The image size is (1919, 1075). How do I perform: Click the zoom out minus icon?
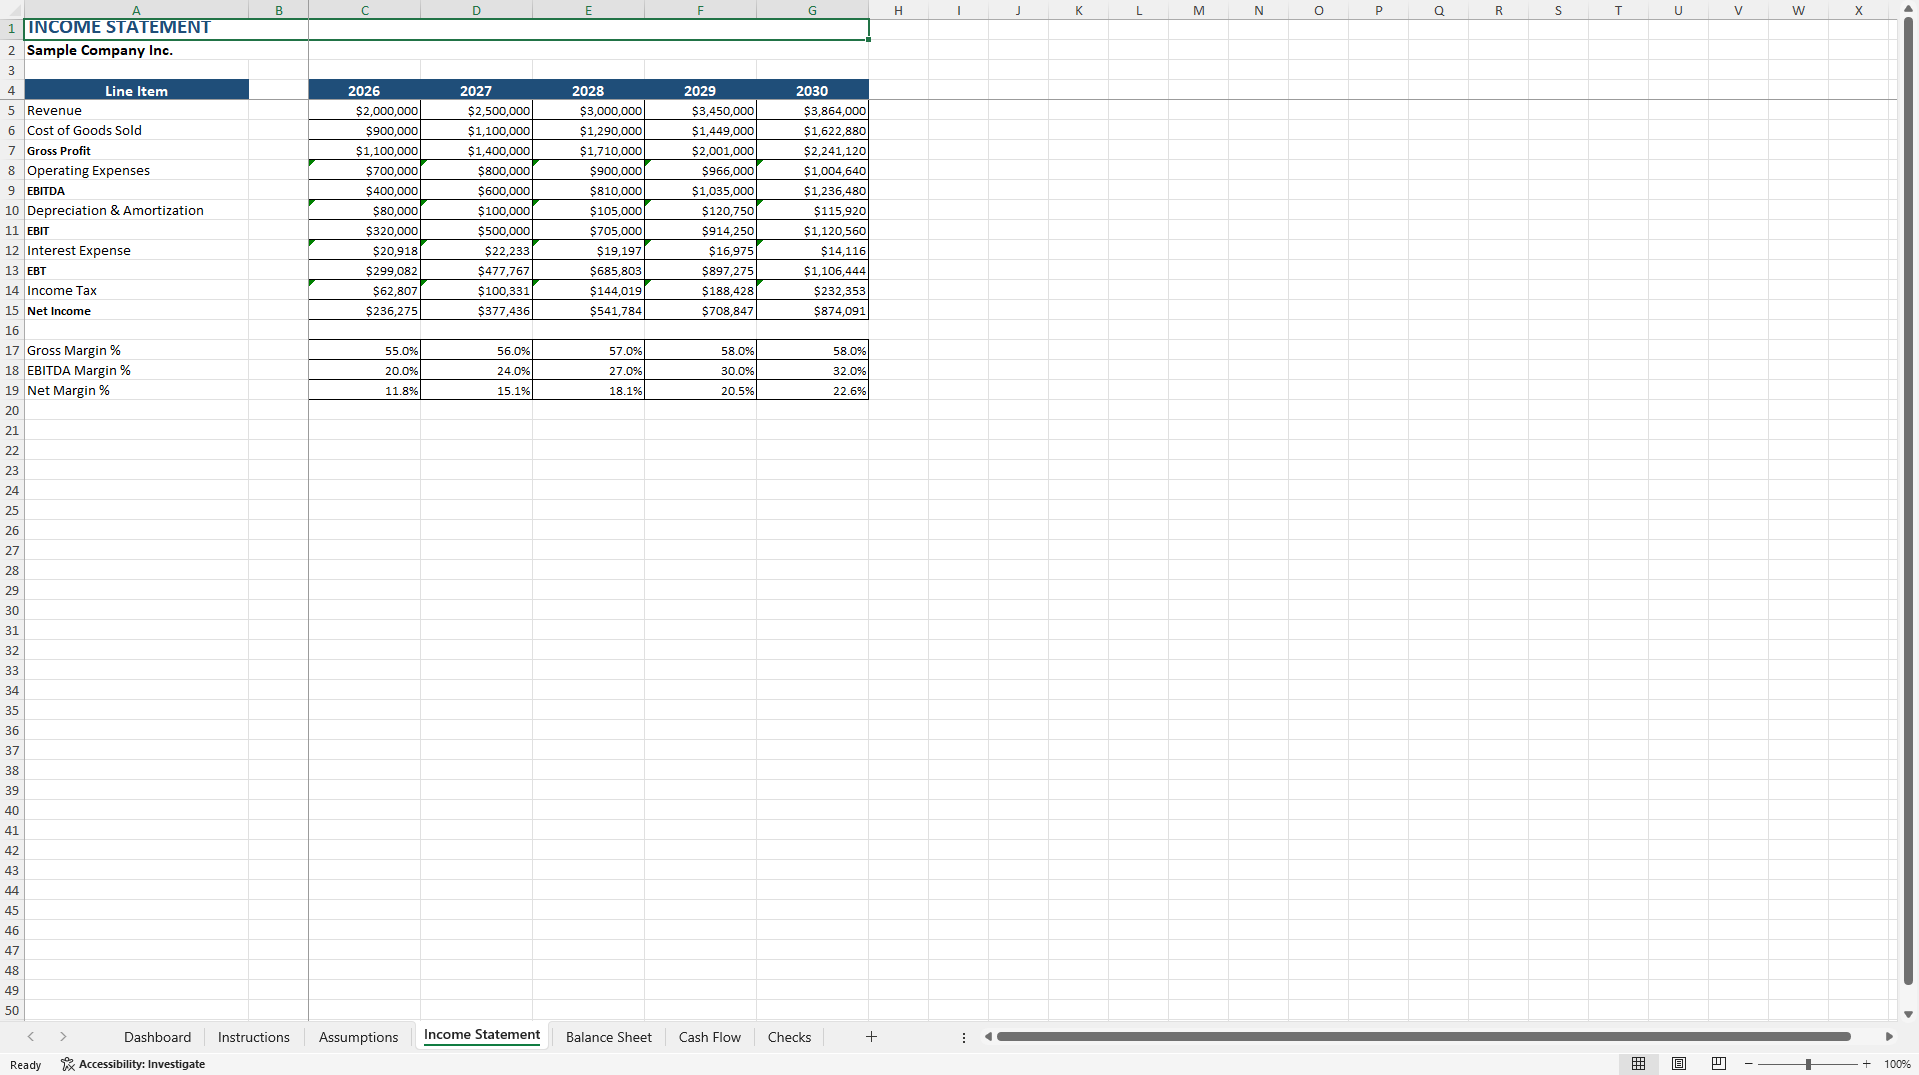[x=1748, y=1064]
